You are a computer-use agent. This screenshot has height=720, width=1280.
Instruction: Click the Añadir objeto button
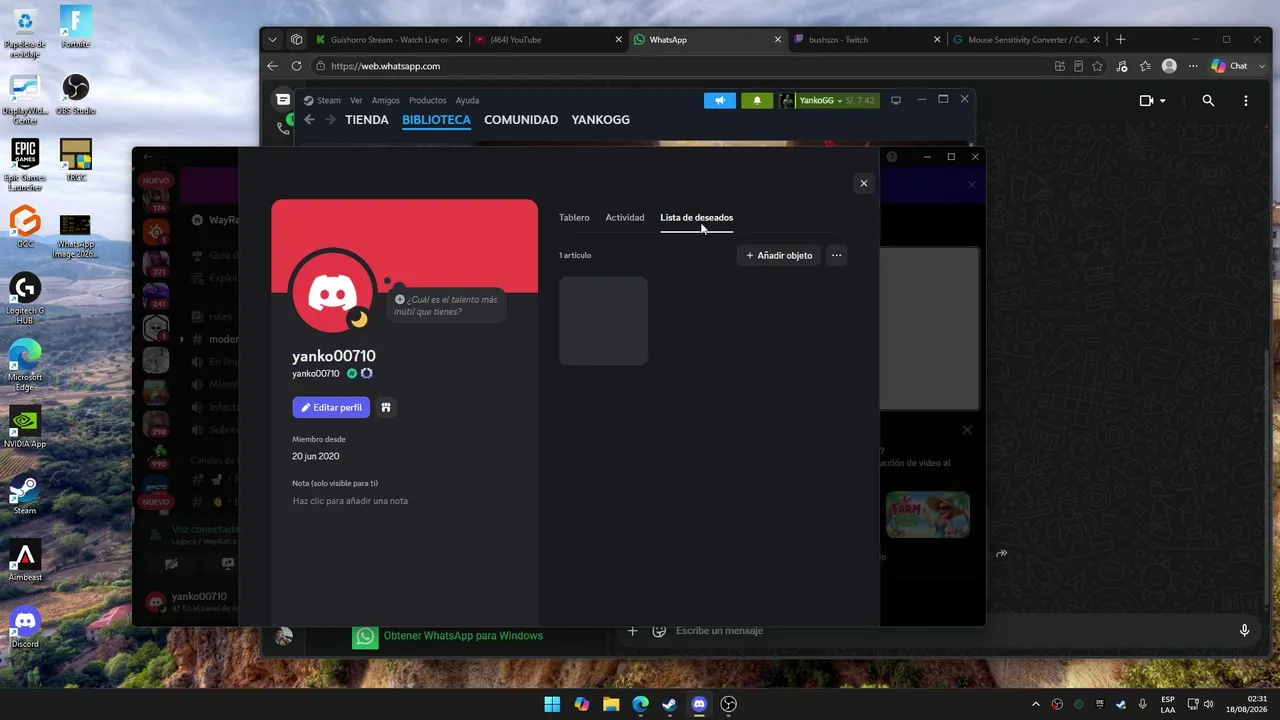tap(779, 255)
